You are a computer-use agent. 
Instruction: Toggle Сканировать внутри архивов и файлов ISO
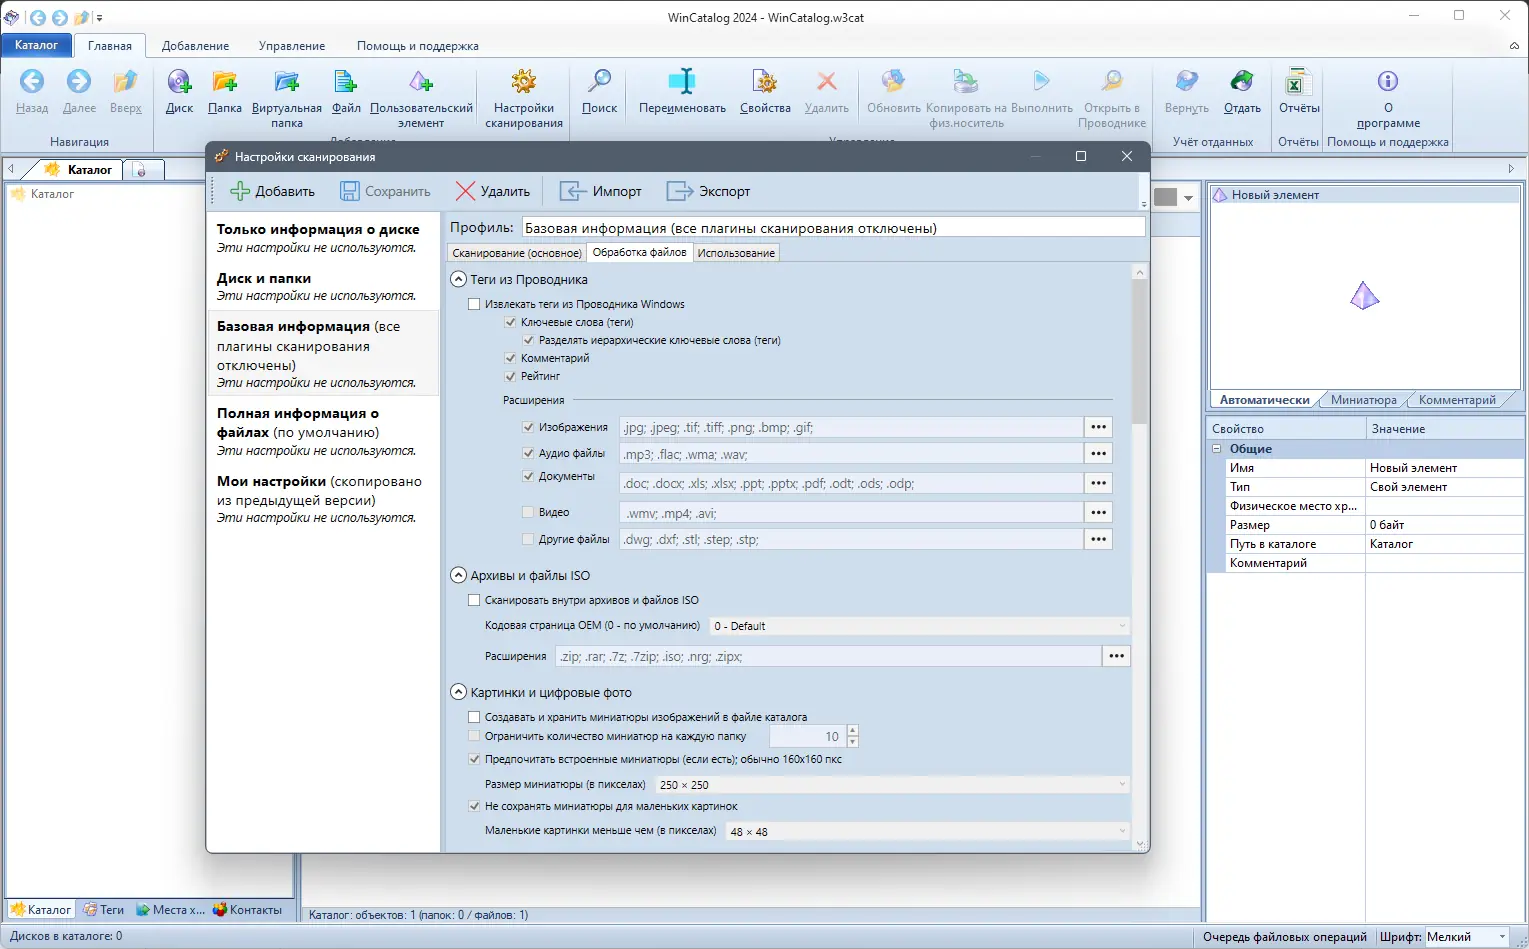pos(475,600)
